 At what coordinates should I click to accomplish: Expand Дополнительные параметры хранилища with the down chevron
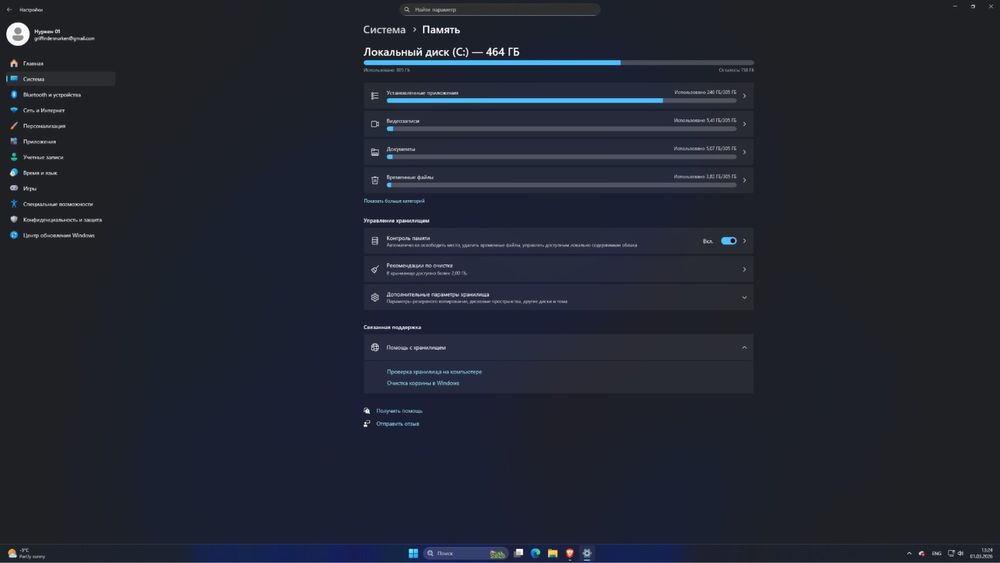point(744,297)
